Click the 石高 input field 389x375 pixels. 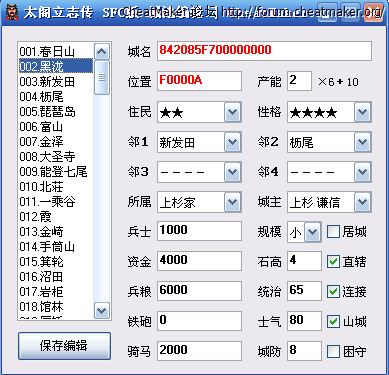coord(304,261)
